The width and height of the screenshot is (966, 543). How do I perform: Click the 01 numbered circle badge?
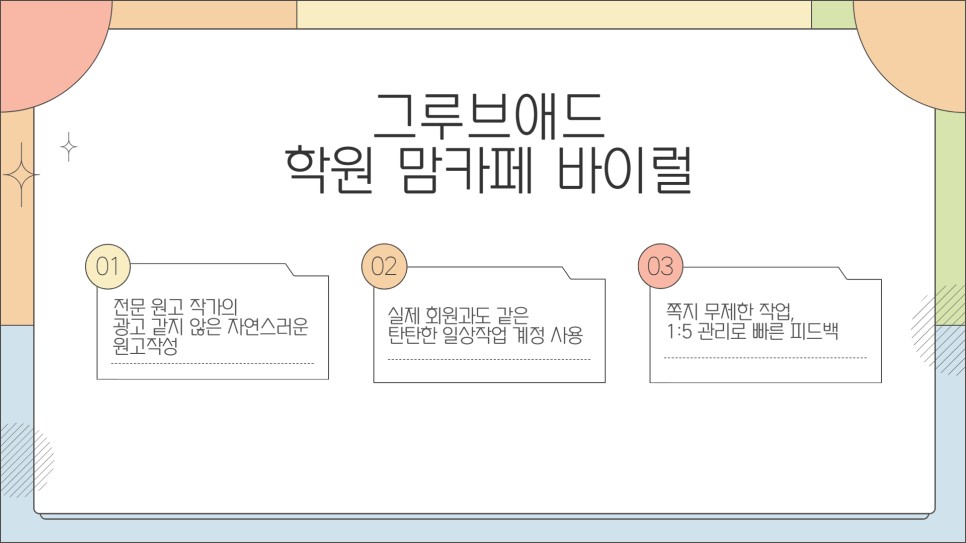108,266
